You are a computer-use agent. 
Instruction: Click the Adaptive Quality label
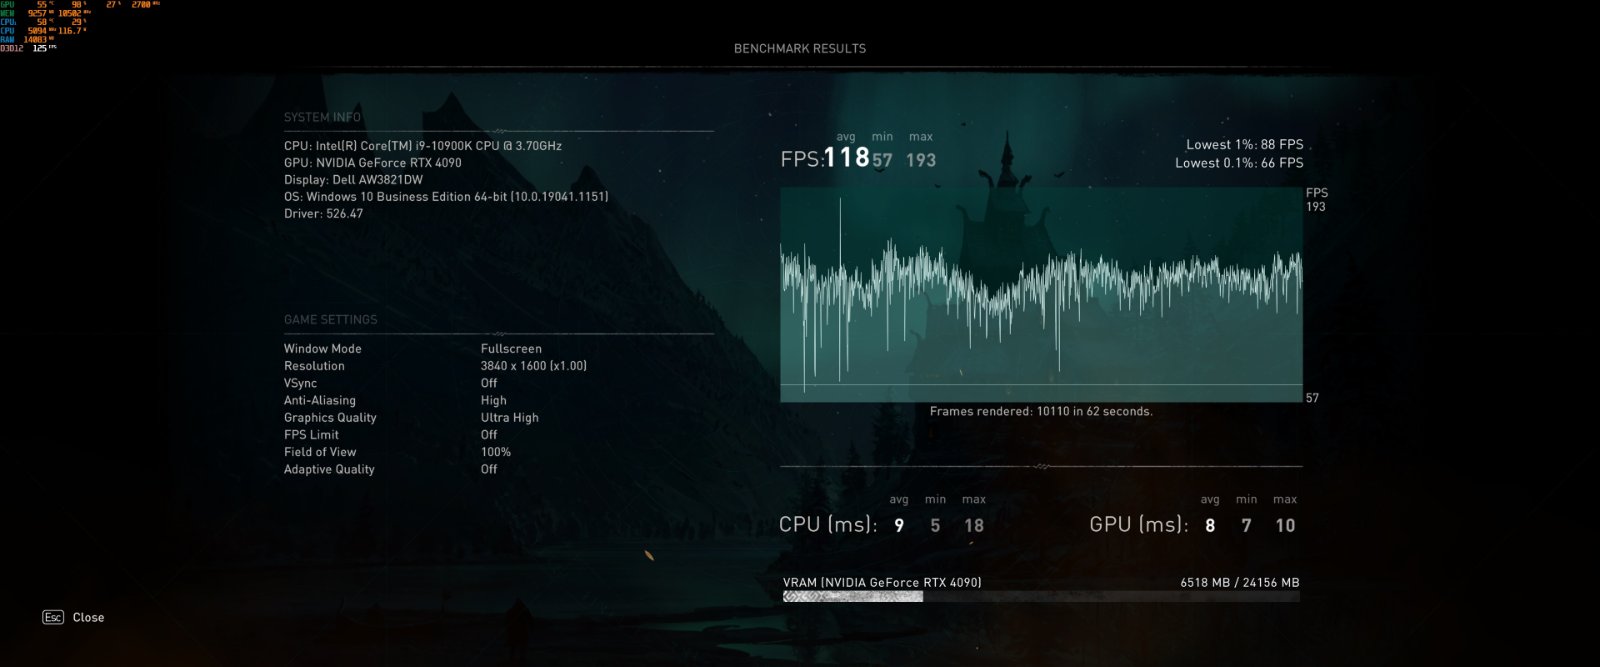click(x=329, y=469)
